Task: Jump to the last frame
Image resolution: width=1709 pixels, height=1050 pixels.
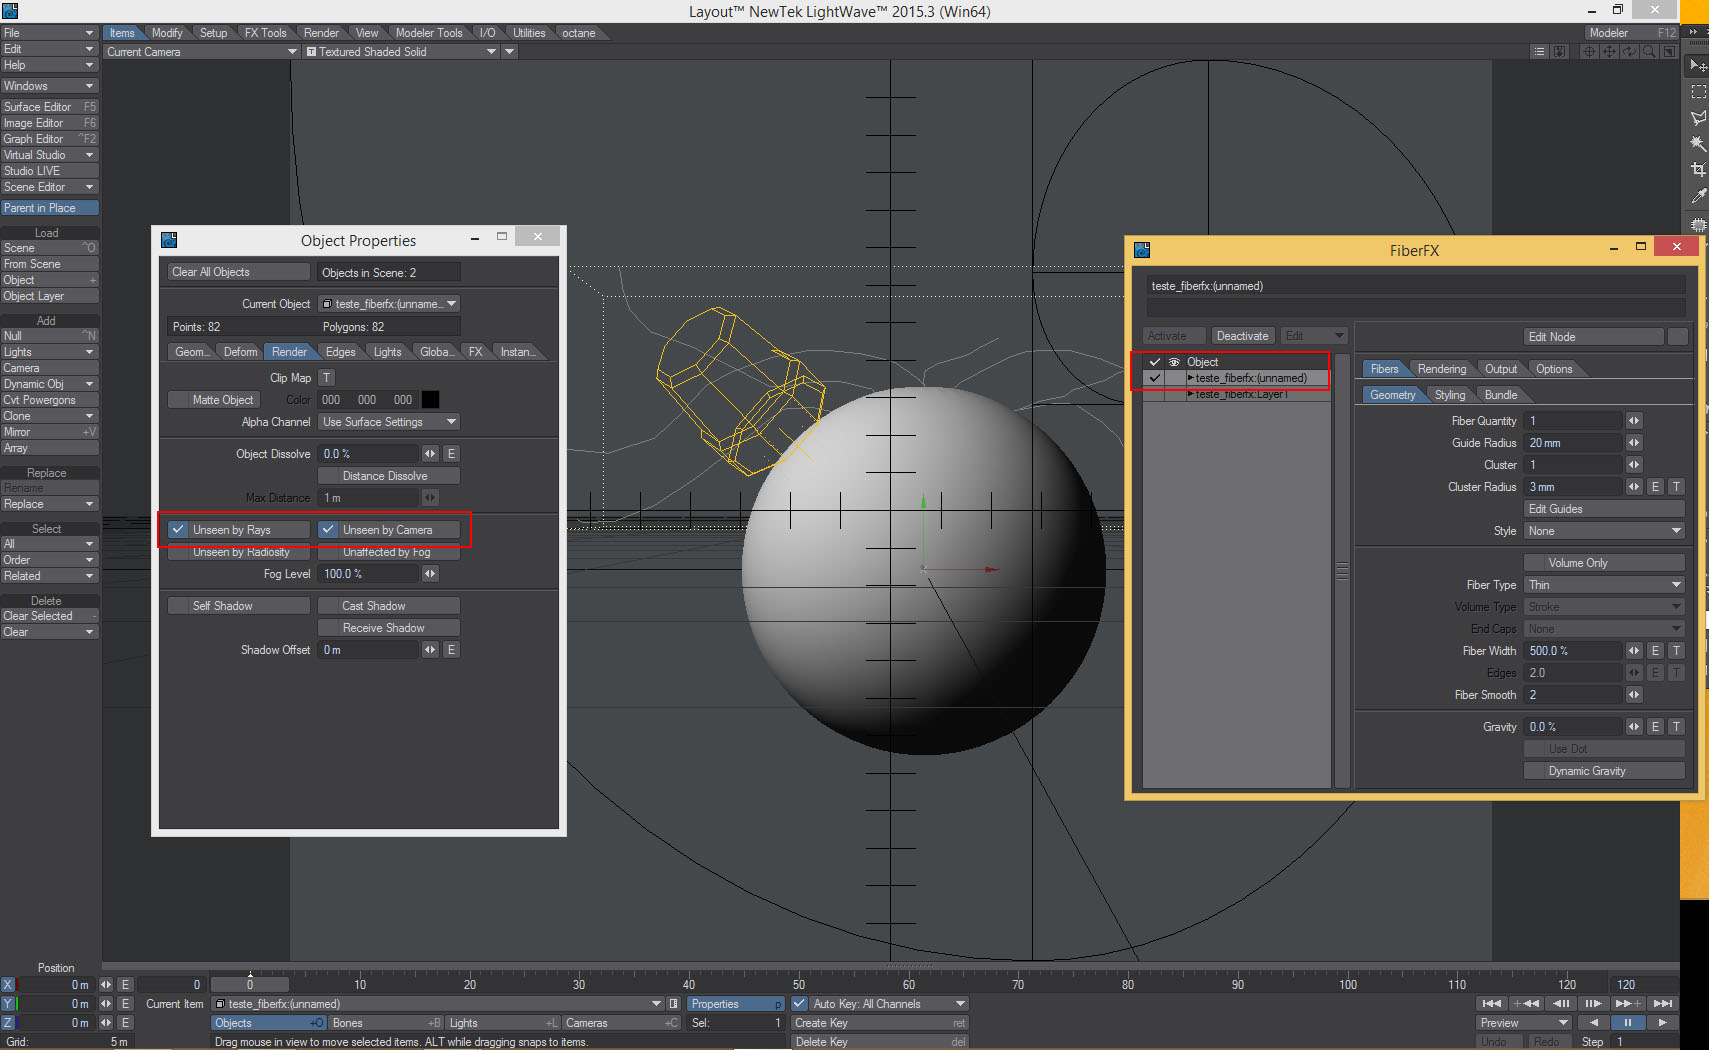Action: tap(1662, 1003)
